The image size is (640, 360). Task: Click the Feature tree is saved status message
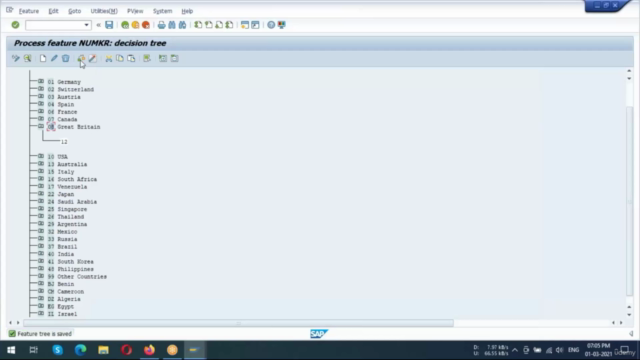(44, 334)
